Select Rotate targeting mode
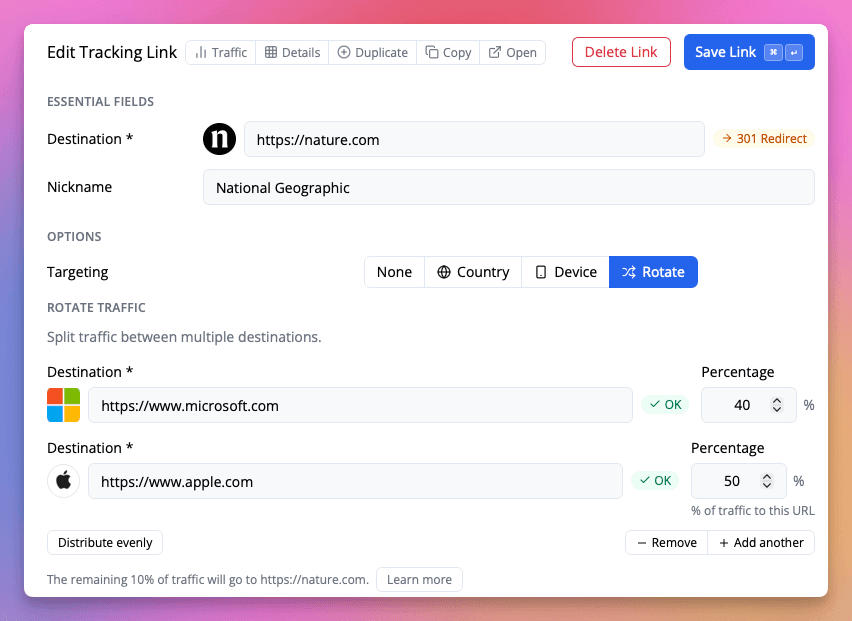This screenshot has width=852, height=621. coord(653,272)
